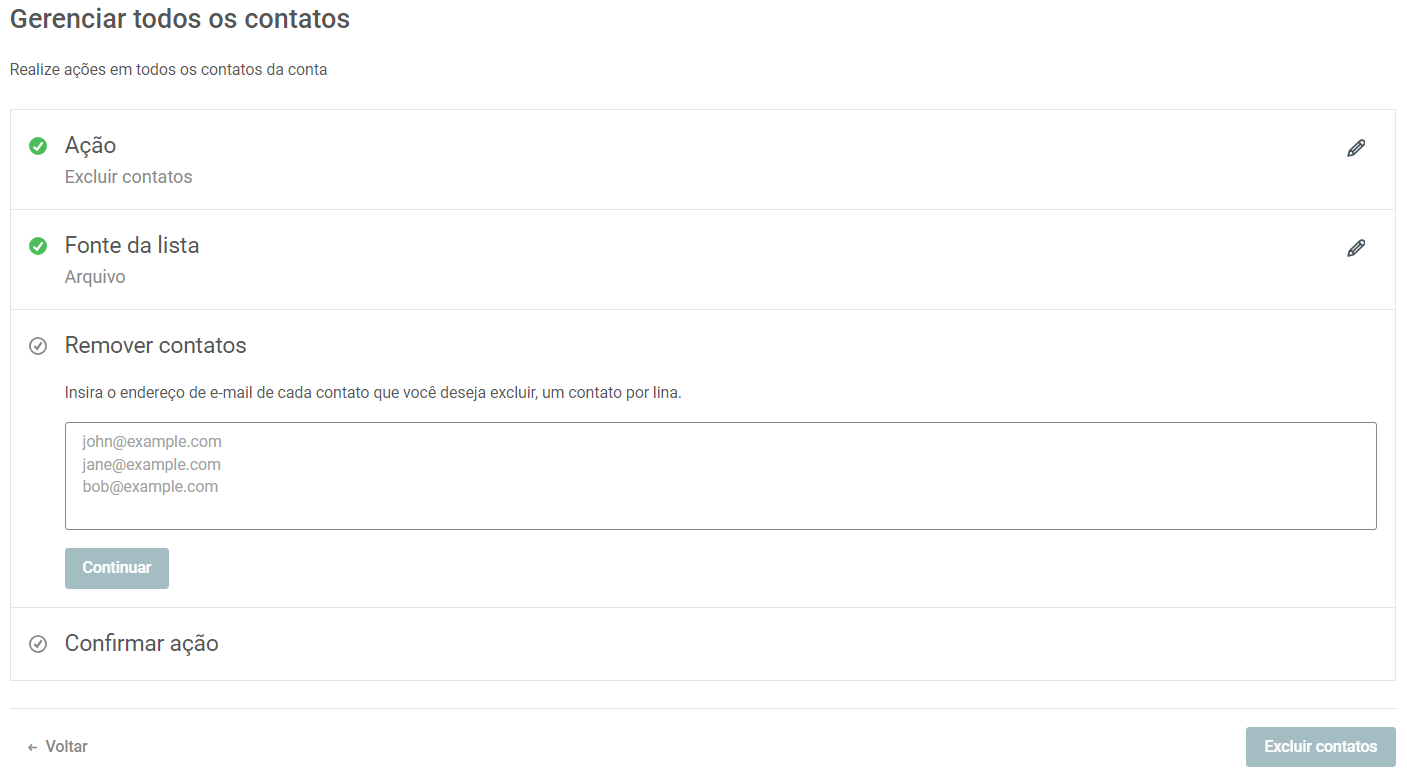
Task: Expand the Fonte da lista section heading
Action: coord(132,245)
